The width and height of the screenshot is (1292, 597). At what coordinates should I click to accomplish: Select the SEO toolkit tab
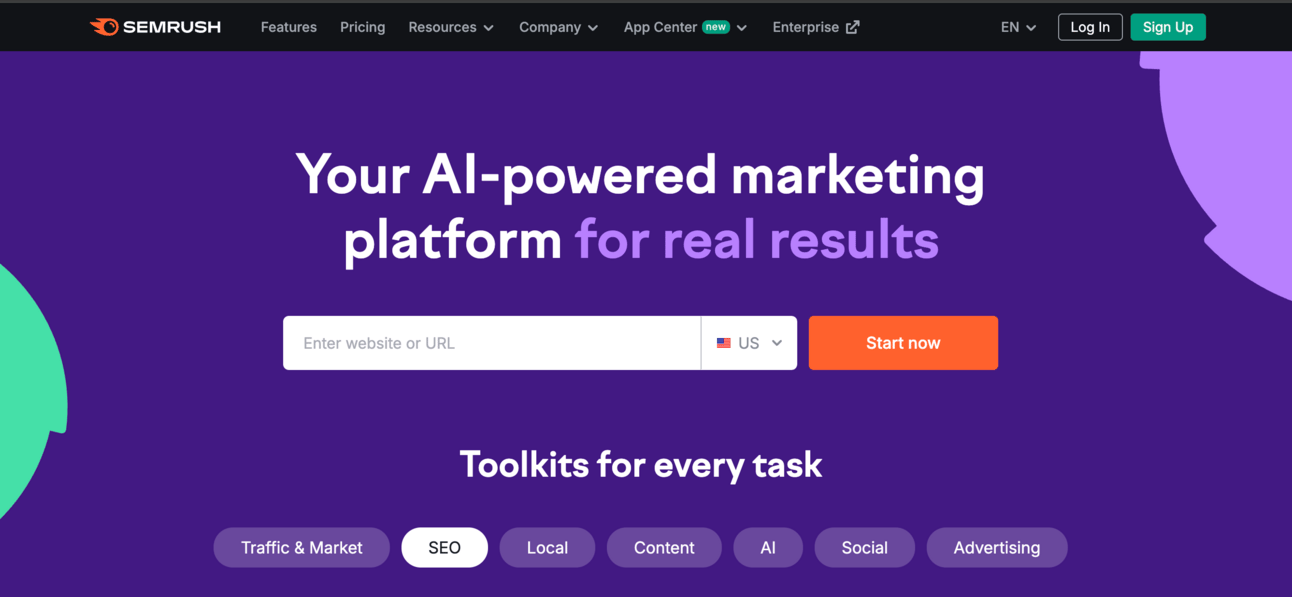445,548
